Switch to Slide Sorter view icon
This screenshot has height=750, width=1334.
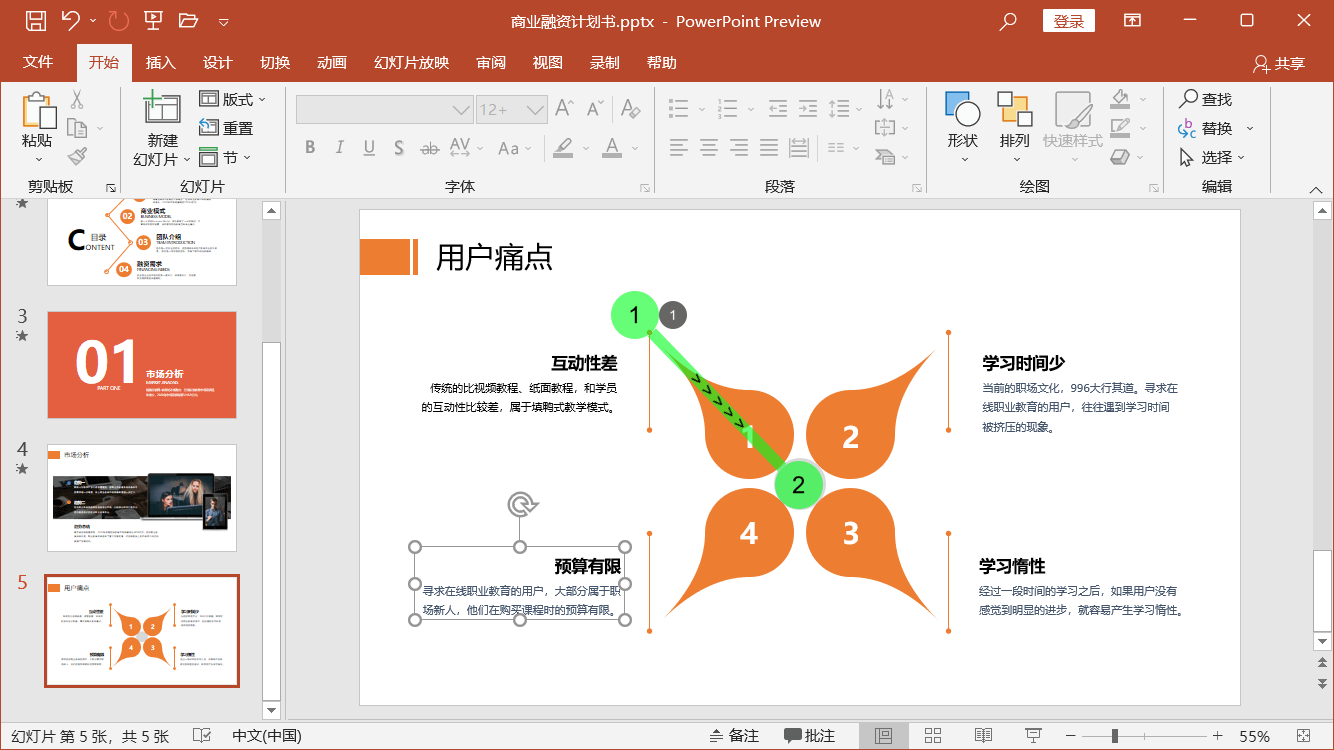coord(932,735)
